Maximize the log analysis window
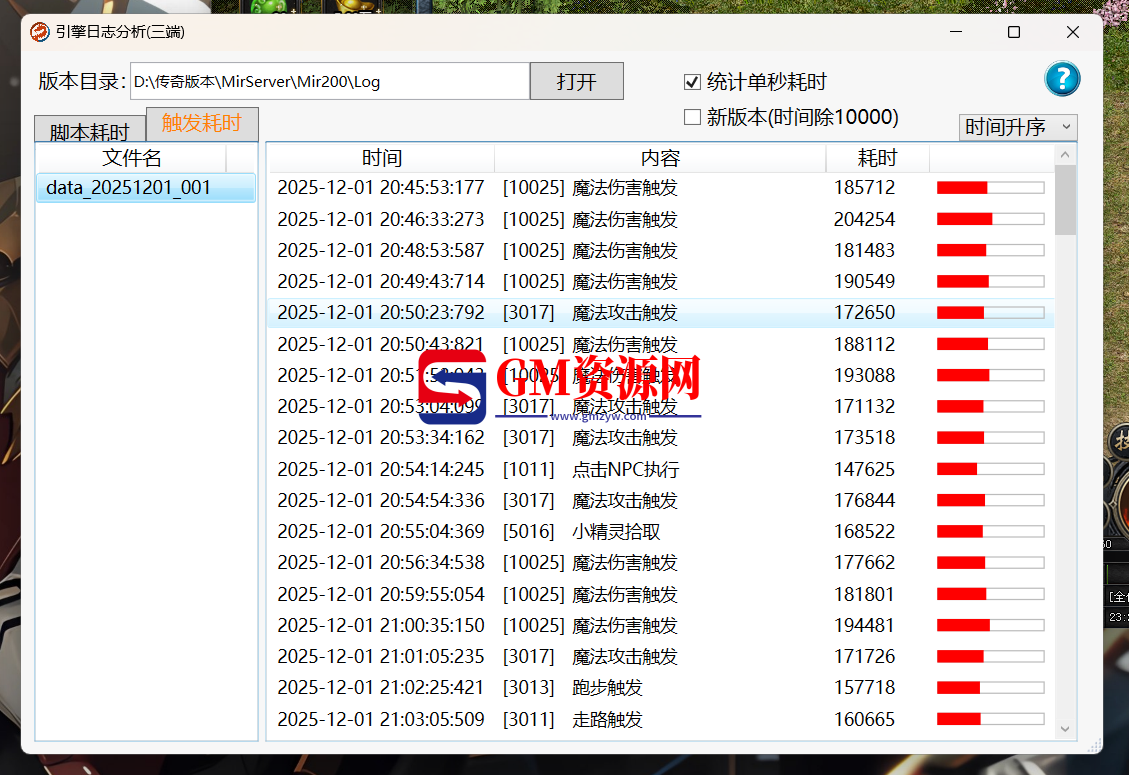The width and height of the screenshot is (1129, 775). [x=1014, y=32]
